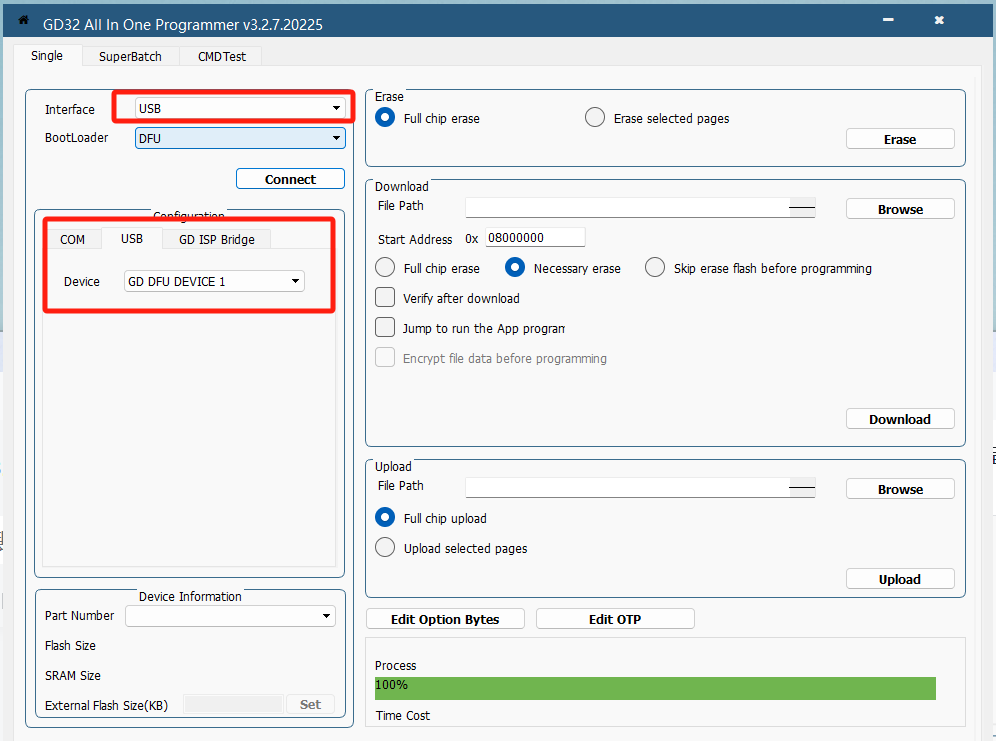Click the Edit OTP button

pos(615,619)
